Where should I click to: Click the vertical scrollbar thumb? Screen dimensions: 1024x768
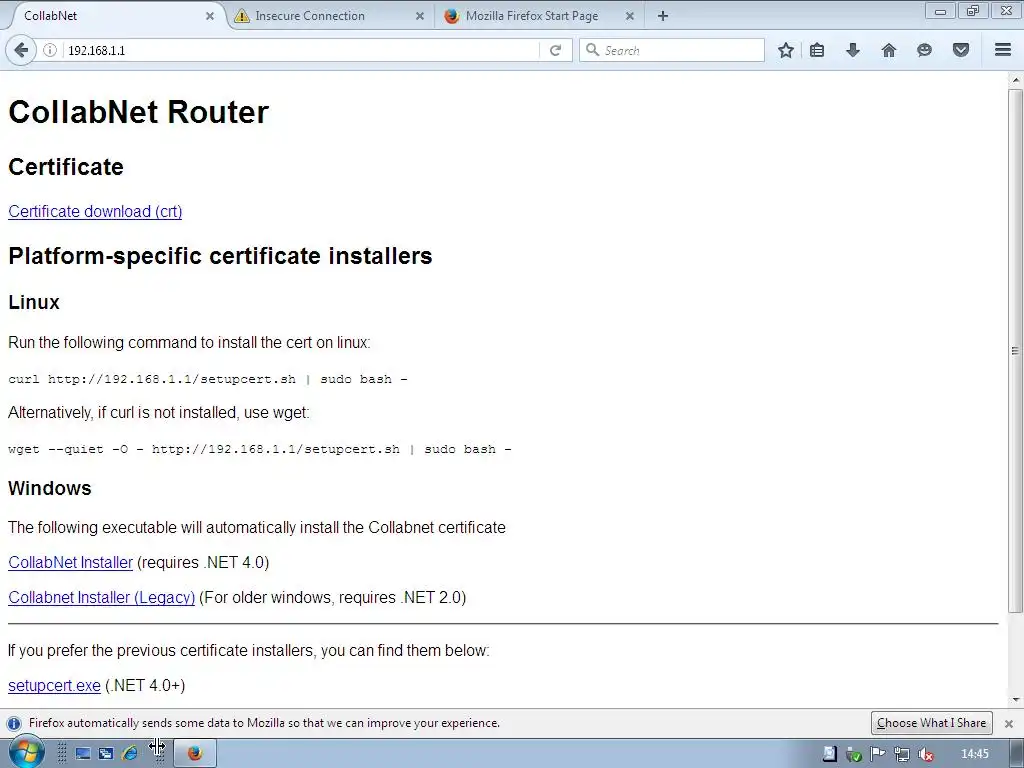[x=1015, y=350]
